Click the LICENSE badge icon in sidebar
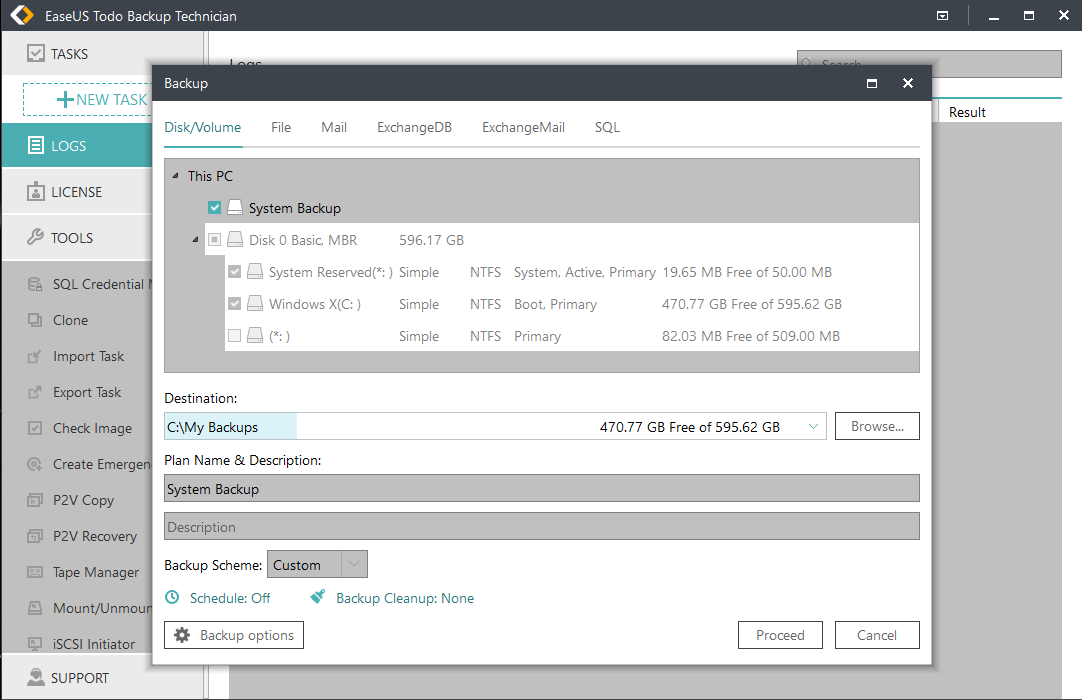Image resolution: width=1082 pixels, height=700 pixels. pyautogui.click(x=35, y=191)
